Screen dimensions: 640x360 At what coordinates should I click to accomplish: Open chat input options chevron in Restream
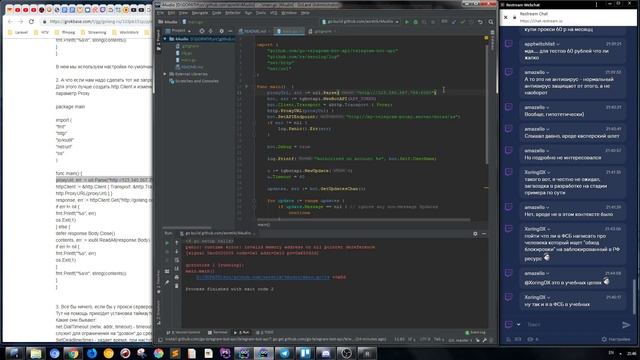(518, 325)
